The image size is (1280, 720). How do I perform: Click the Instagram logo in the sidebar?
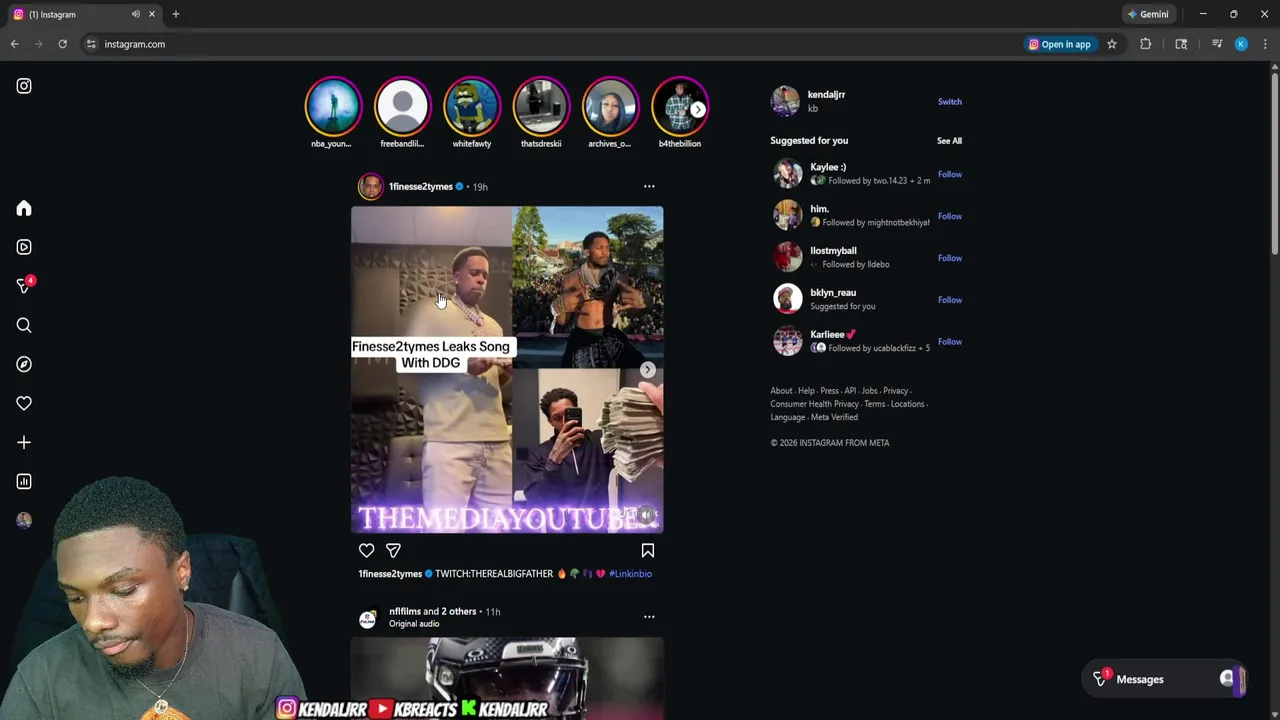[24, 86]
